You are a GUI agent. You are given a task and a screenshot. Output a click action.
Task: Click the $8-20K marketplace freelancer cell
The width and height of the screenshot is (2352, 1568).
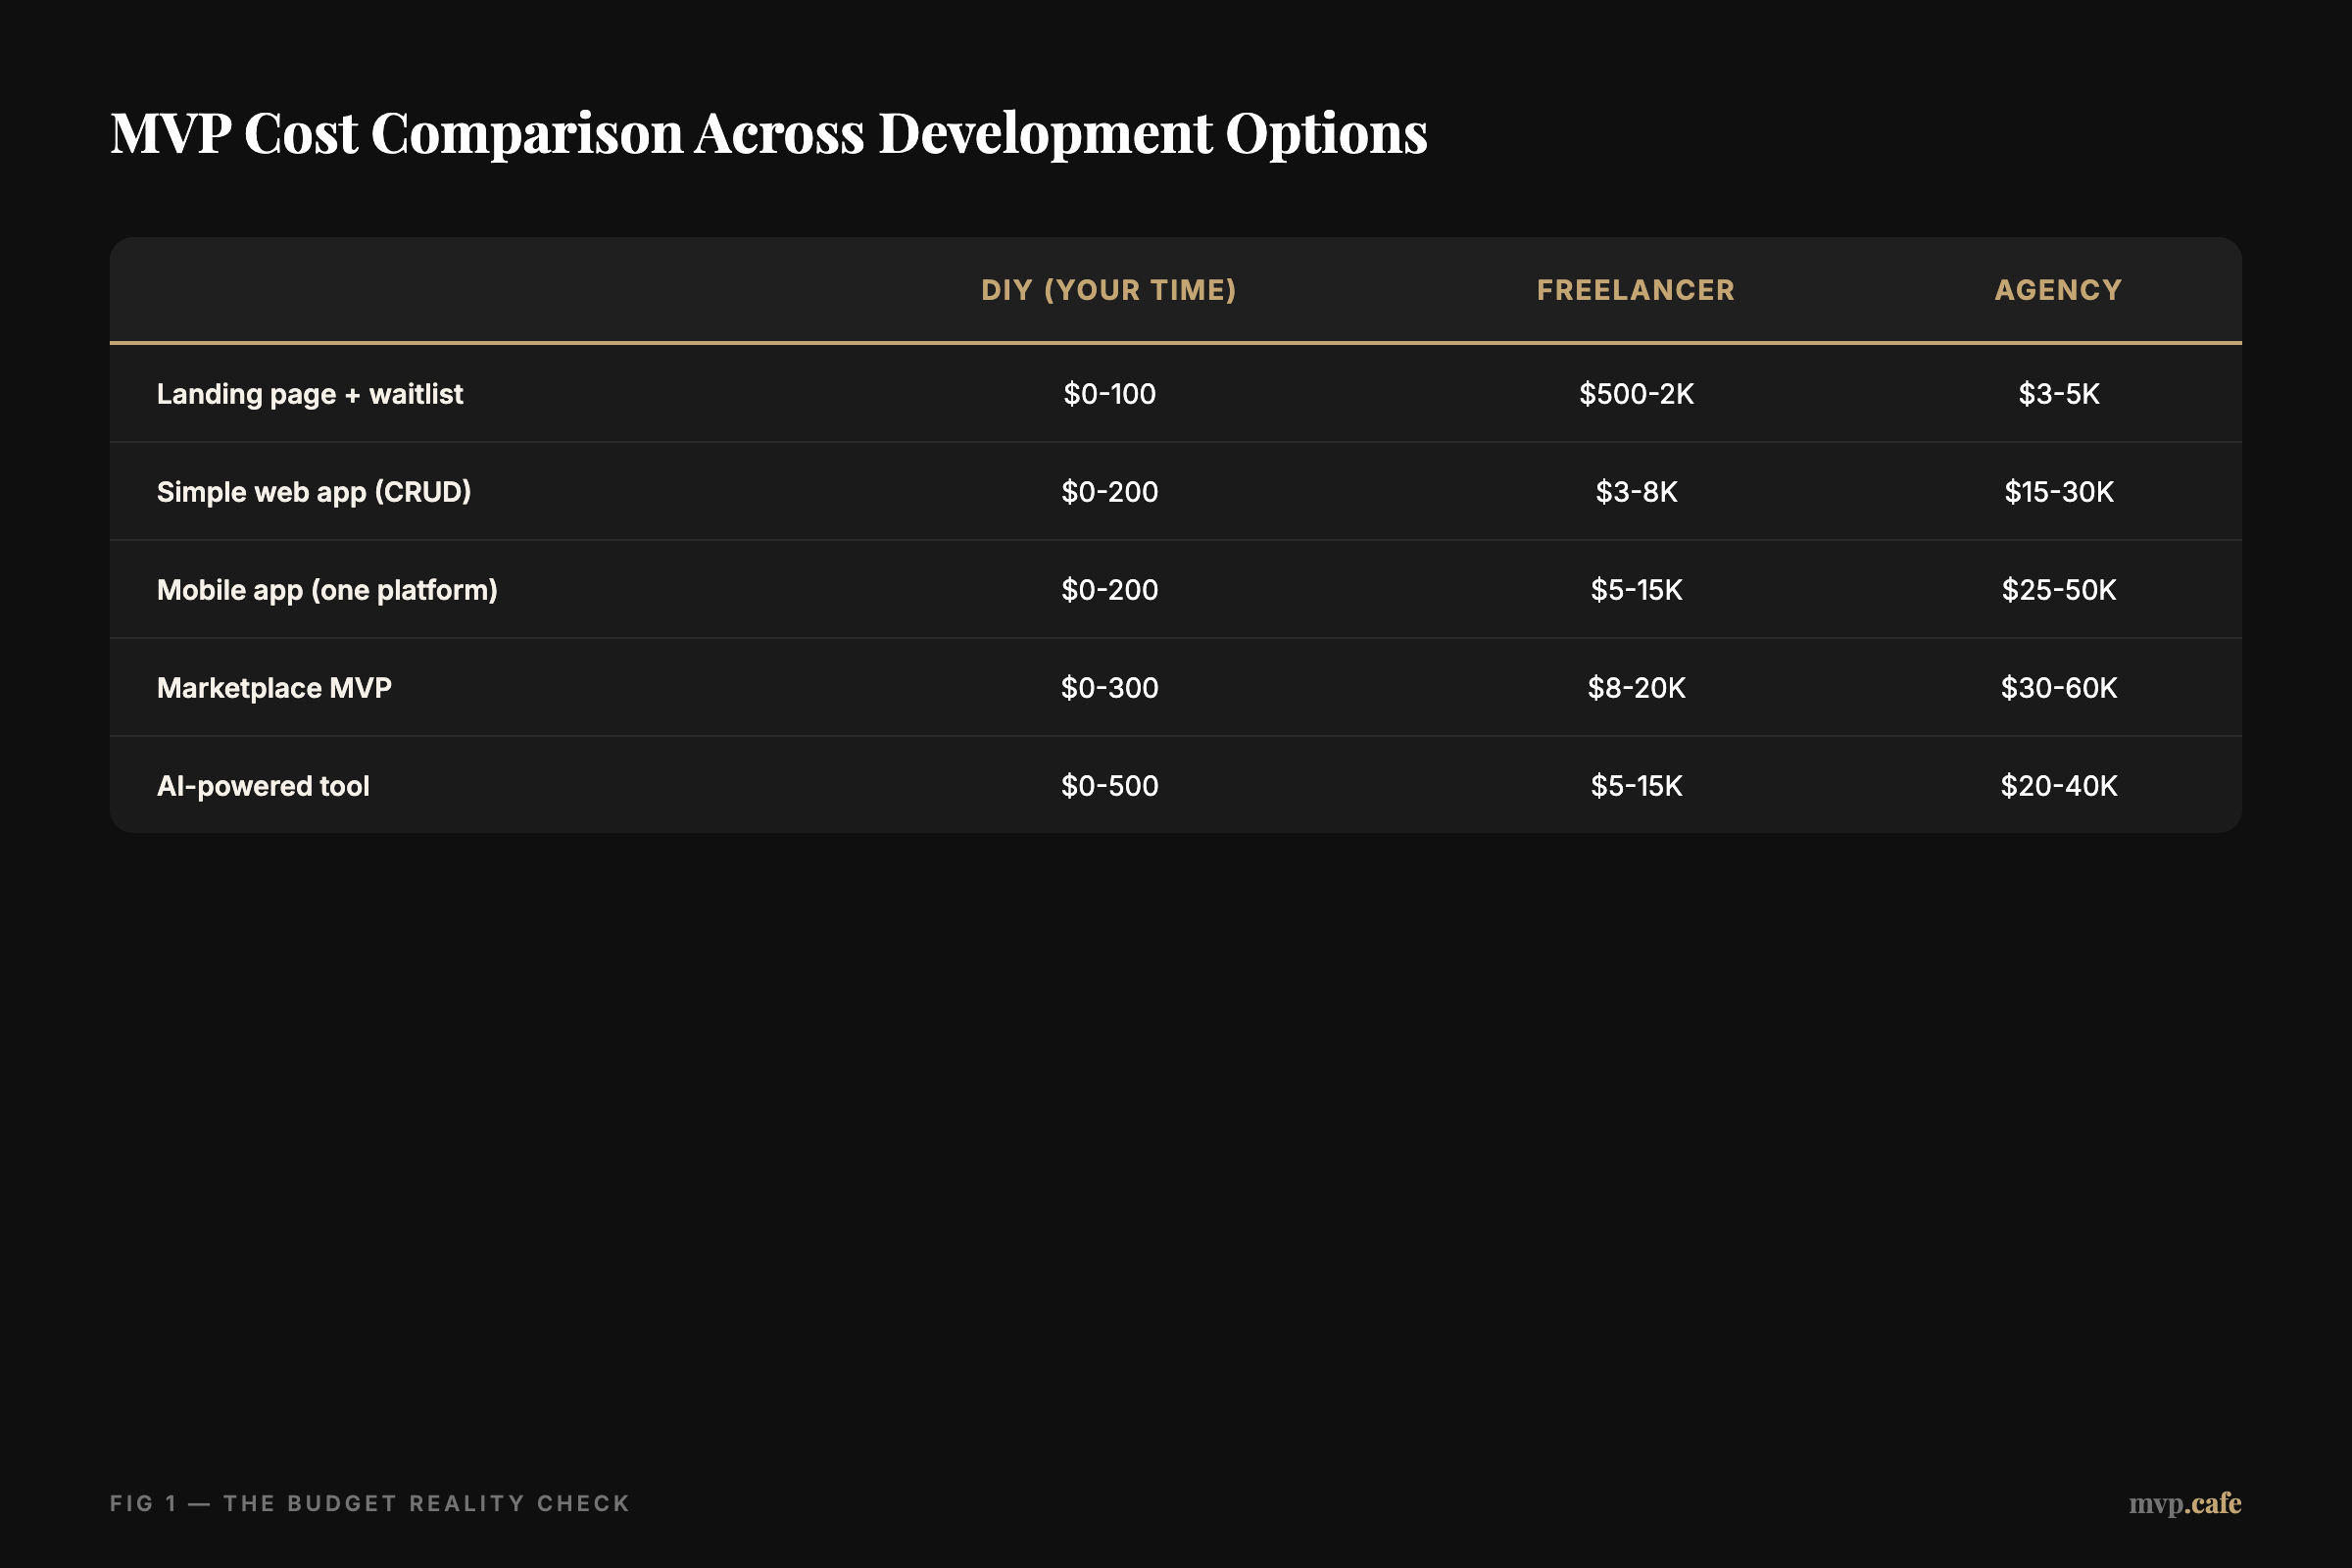1635,687
